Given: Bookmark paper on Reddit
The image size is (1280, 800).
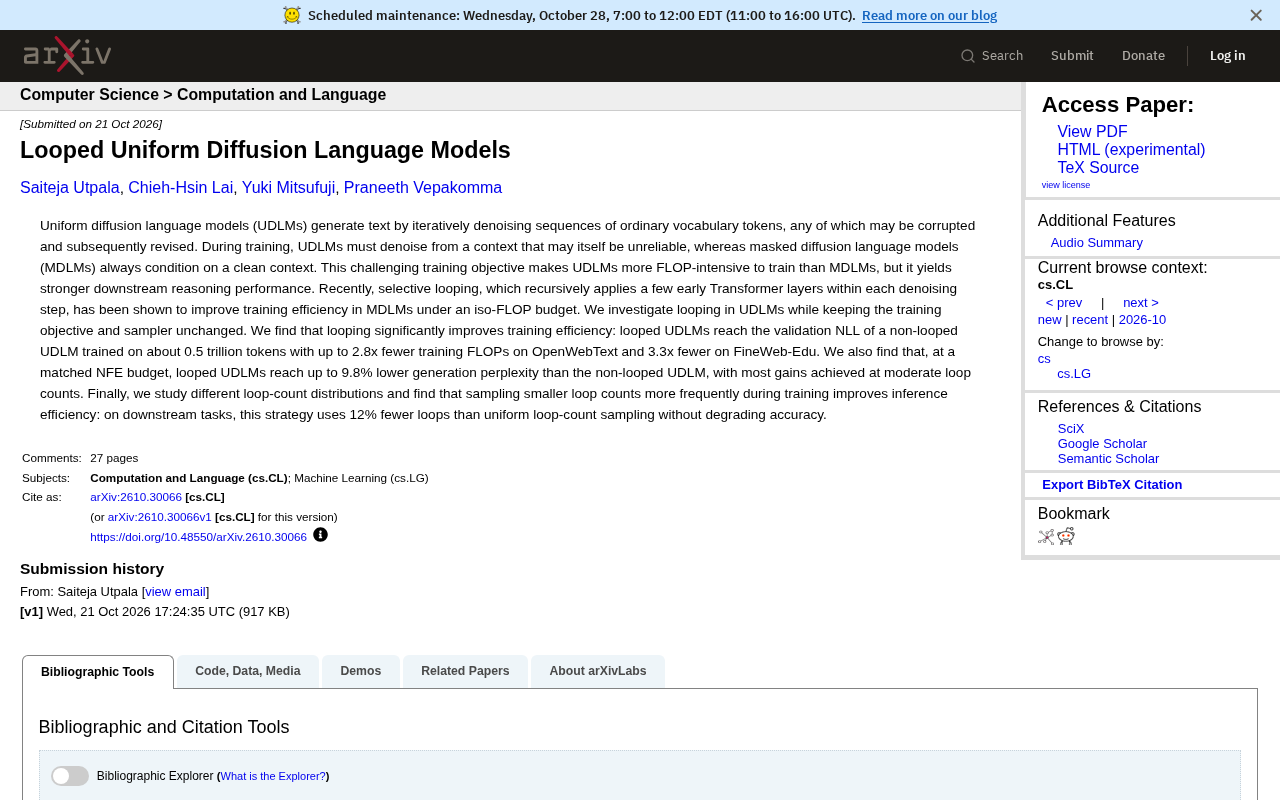Looking at the screenshot, I should tap(1066, 536).
